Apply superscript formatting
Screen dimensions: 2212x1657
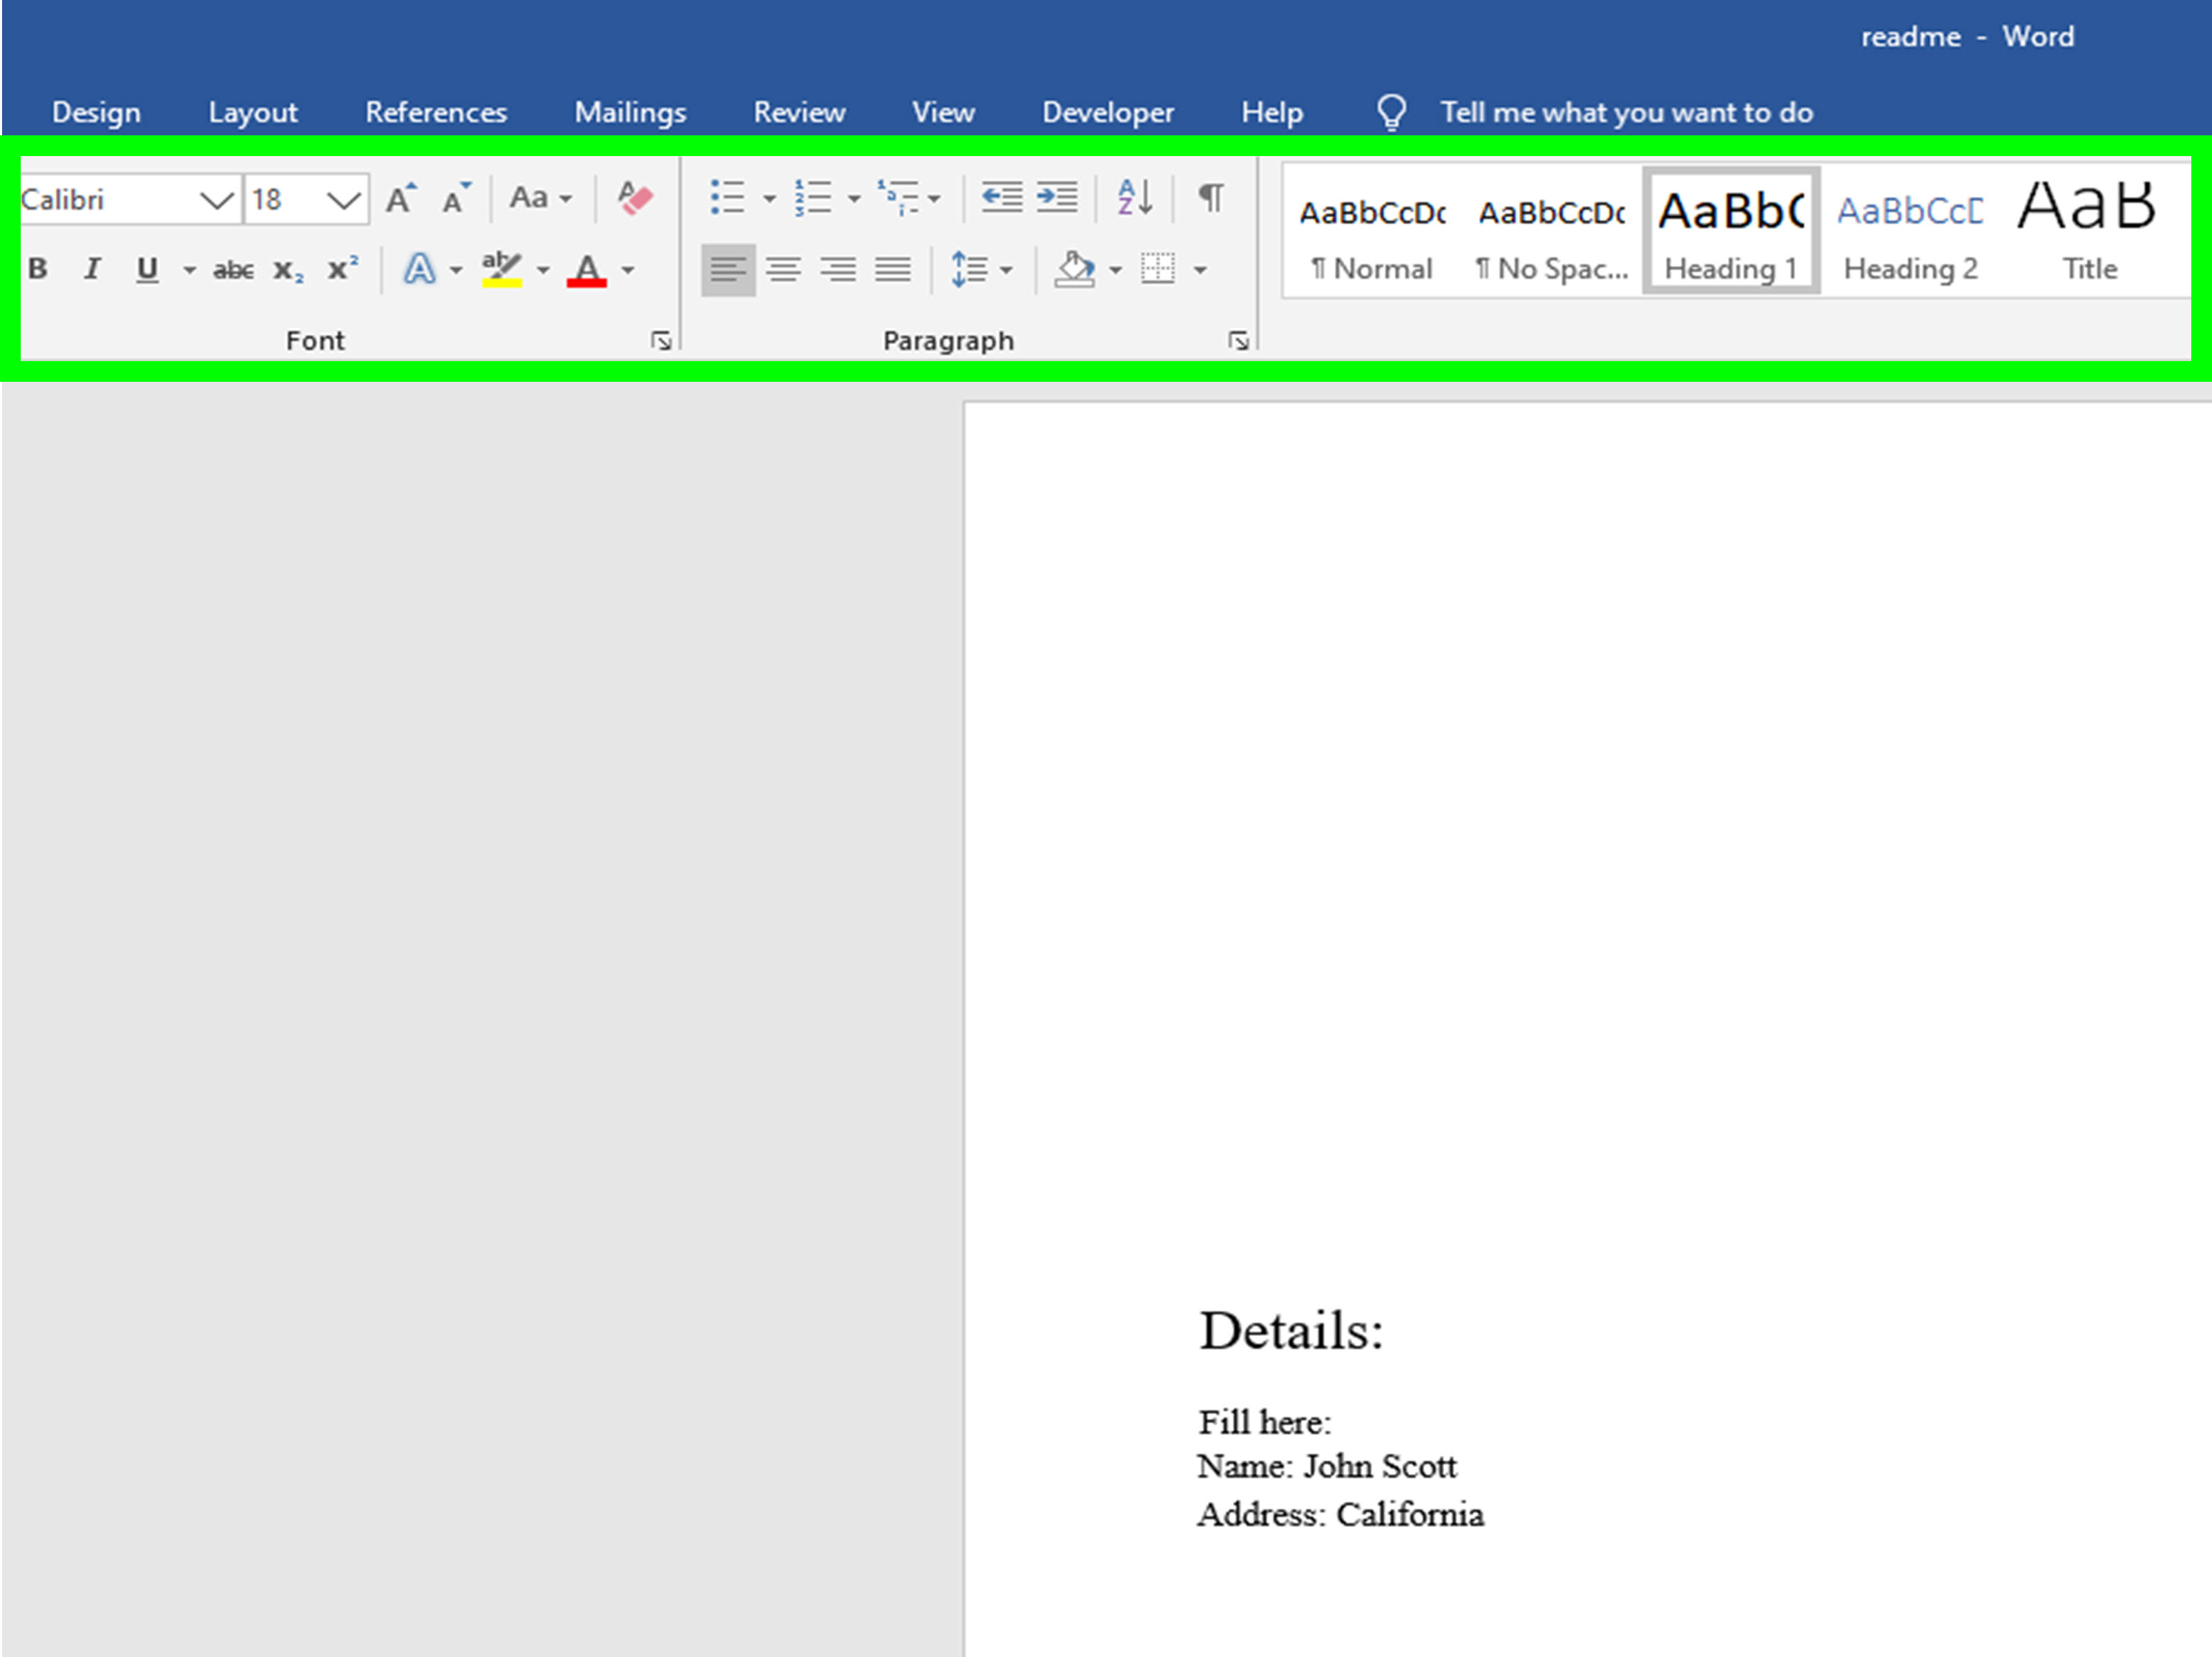pyautogui.click(x=343, y=268)
